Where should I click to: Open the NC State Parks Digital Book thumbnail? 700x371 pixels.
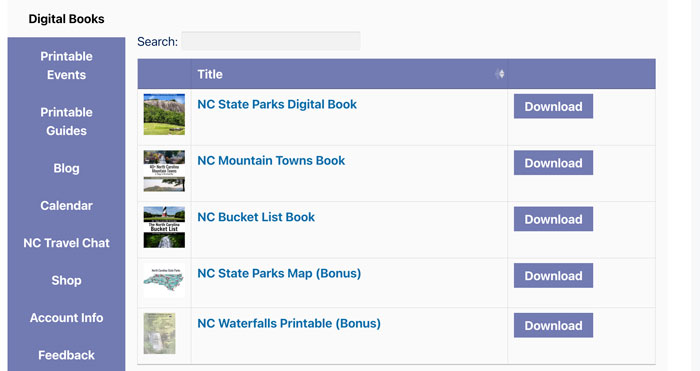(164, 114)
